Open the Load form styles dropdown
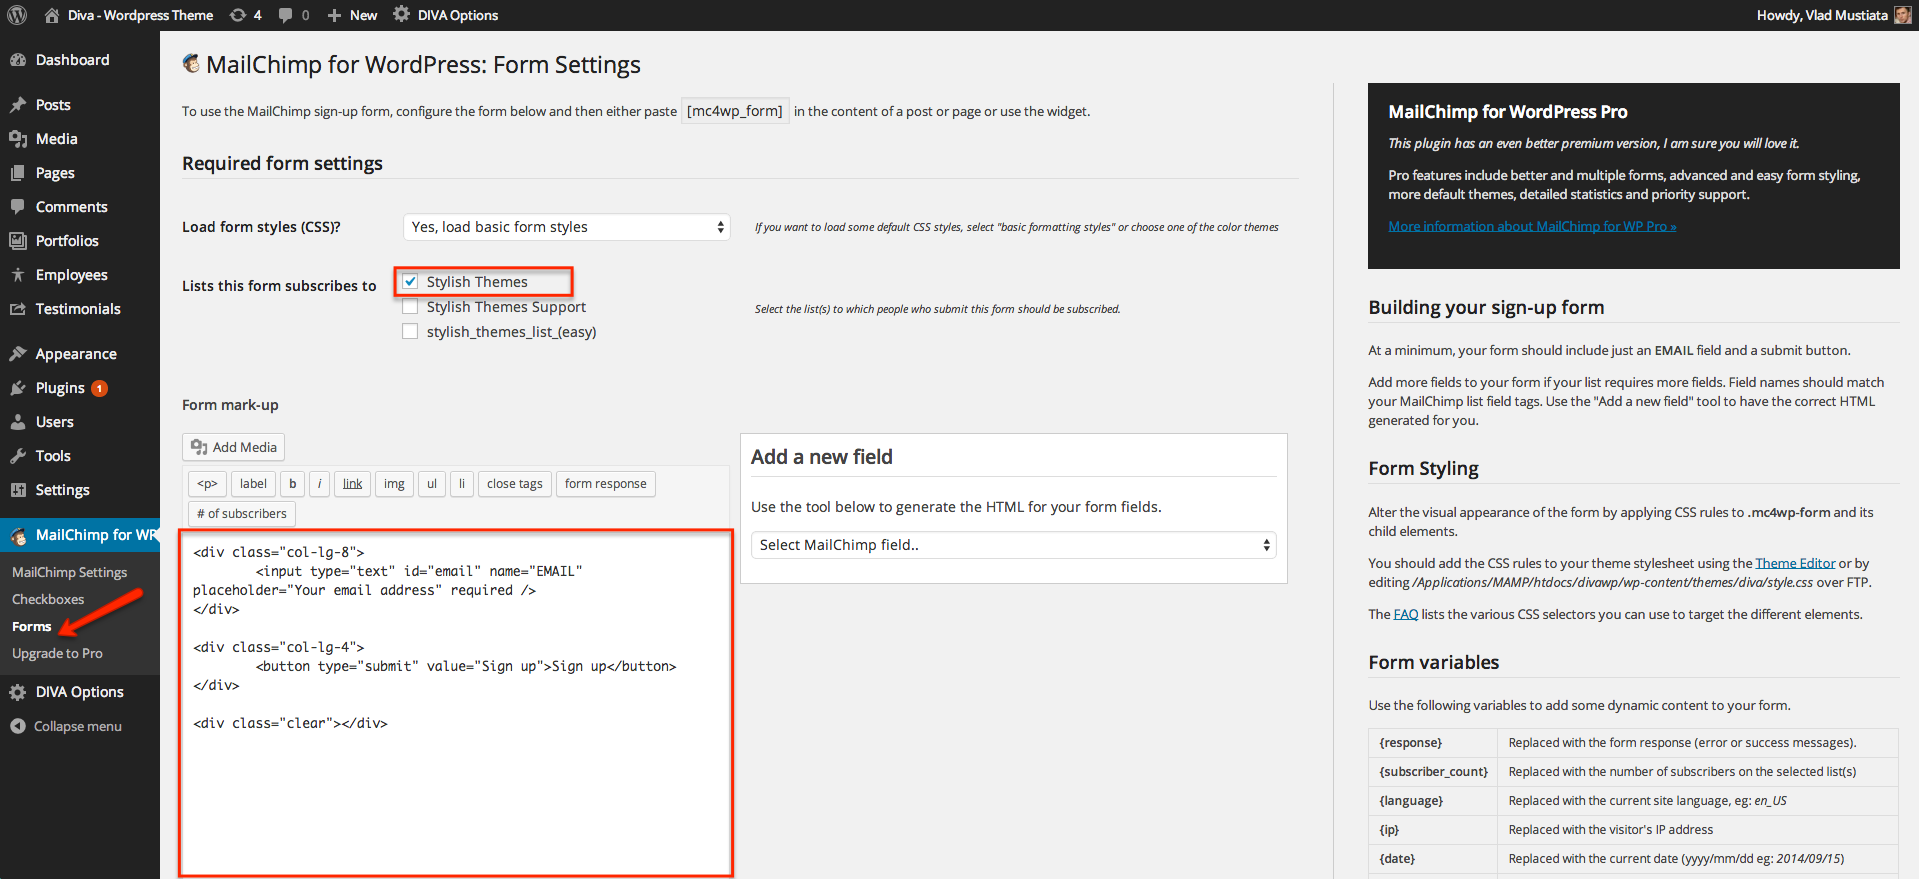 click(x=566, y=227)
